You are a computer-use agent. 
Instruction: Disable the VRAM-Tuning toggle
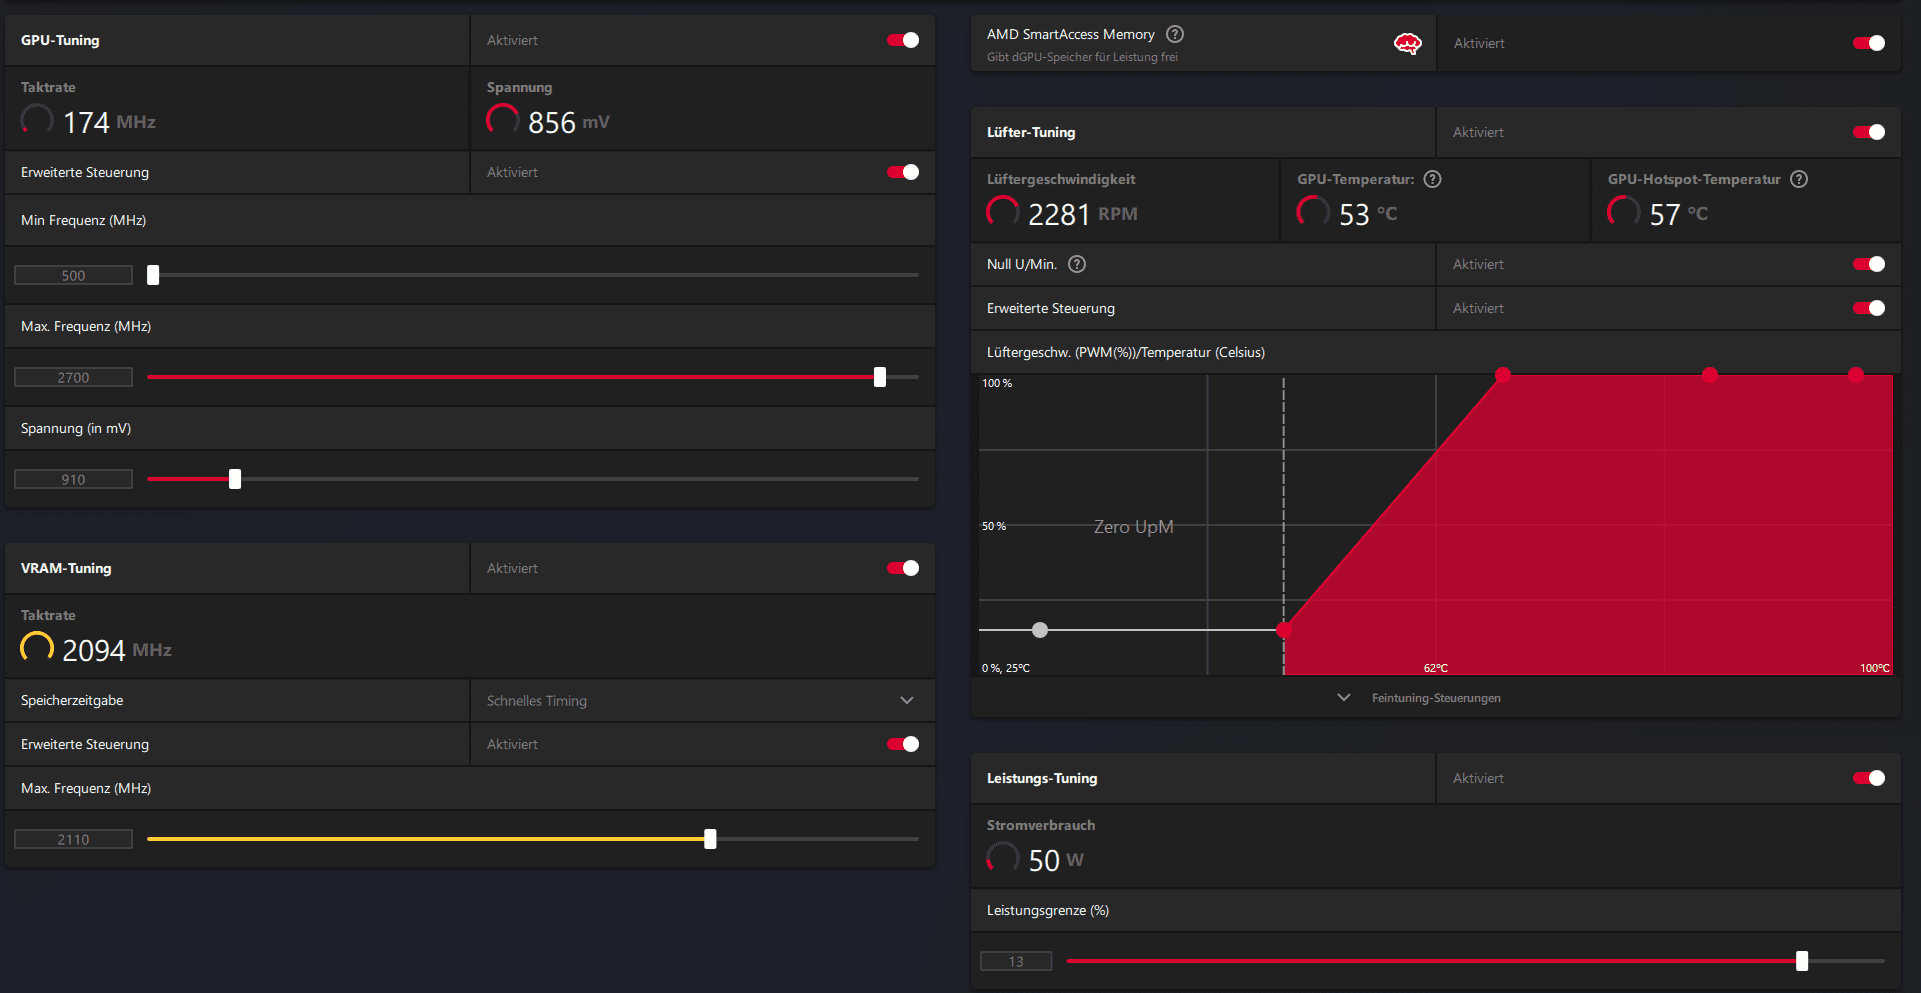point(903,568)
